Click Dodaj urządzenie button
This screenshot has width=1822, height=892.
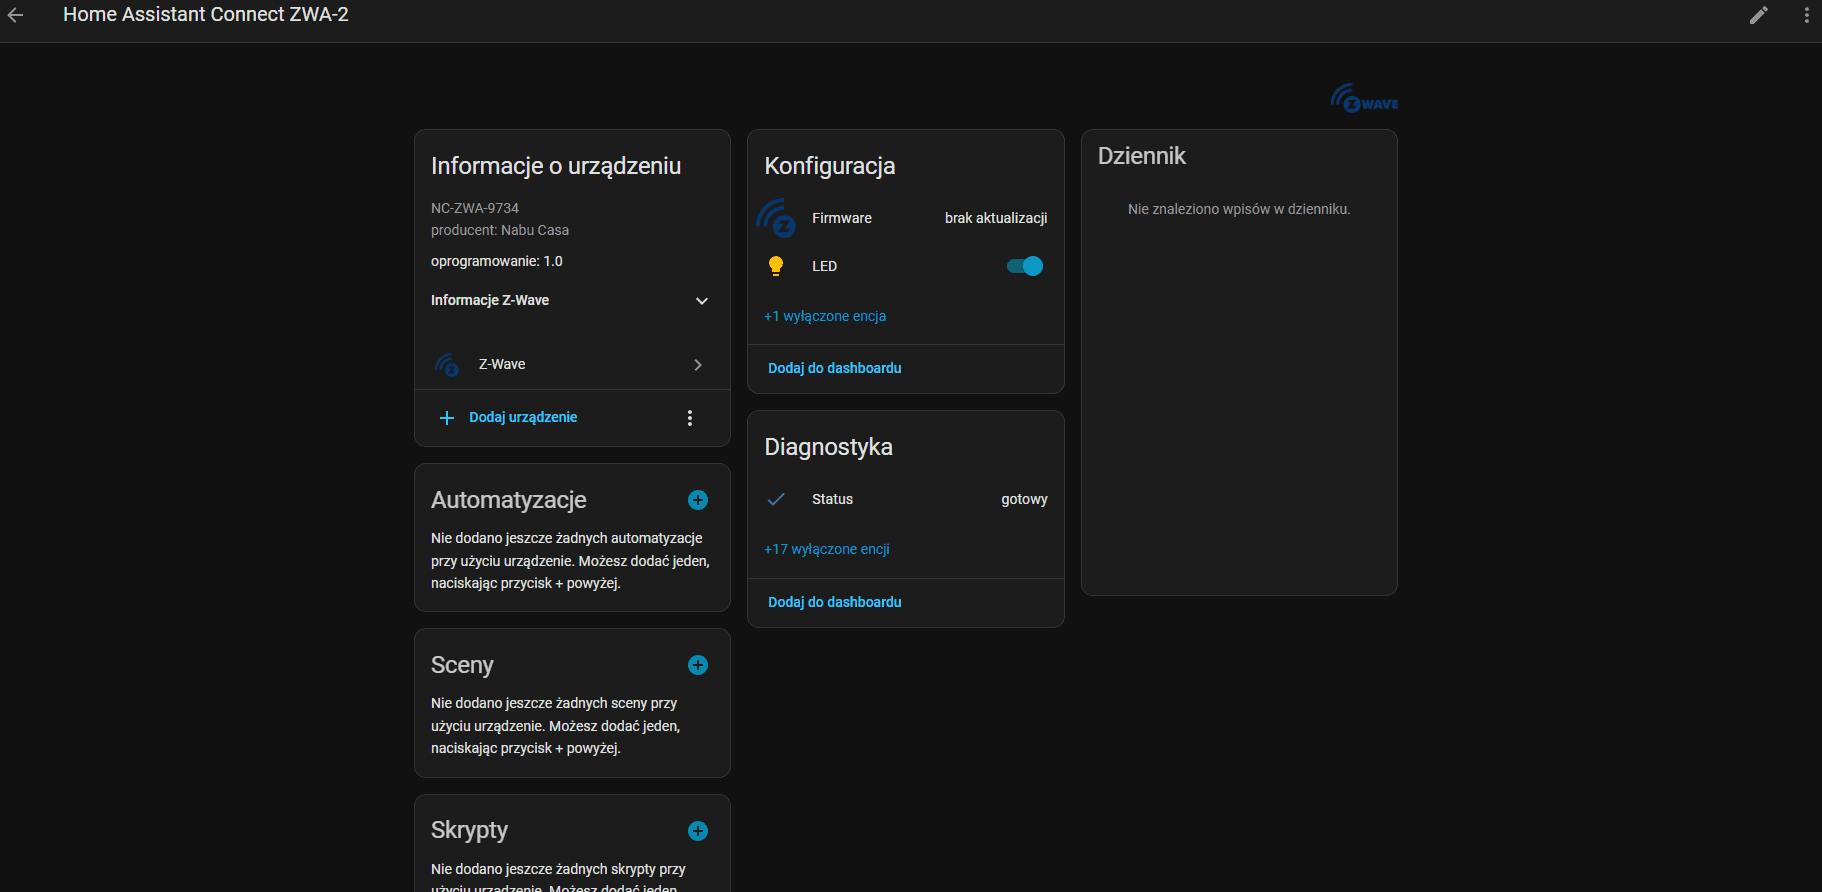point(522,418)
